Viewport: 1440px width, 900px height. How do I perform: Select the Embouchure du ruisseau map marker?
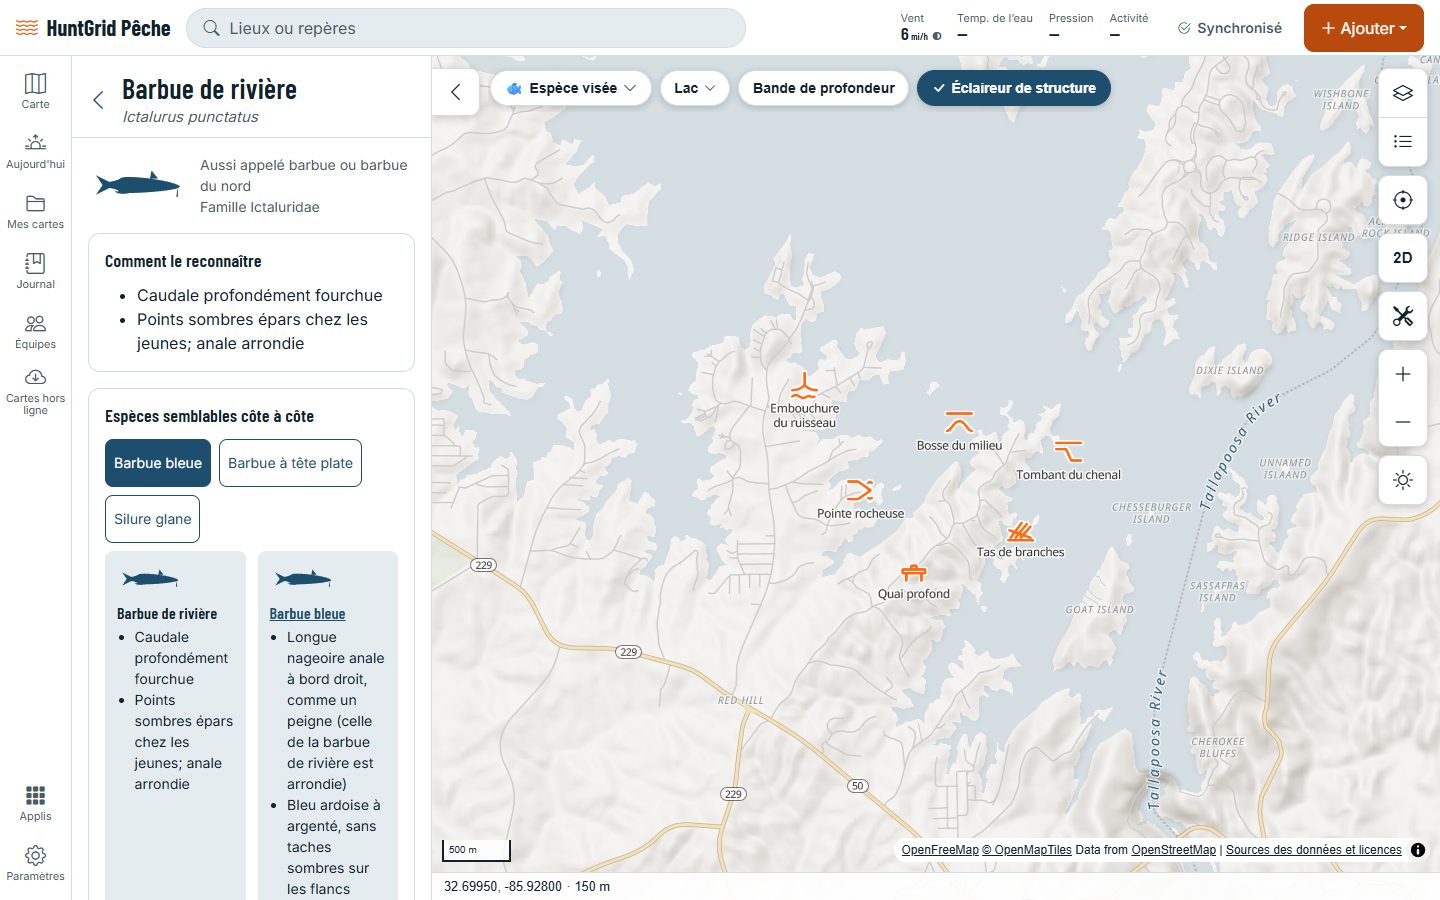pos(804,387)
